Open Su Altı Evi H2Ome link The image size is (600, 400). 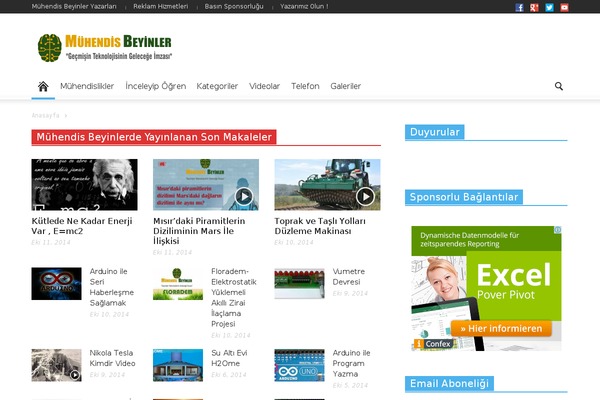pyautogui.click(x=229, y=358)
